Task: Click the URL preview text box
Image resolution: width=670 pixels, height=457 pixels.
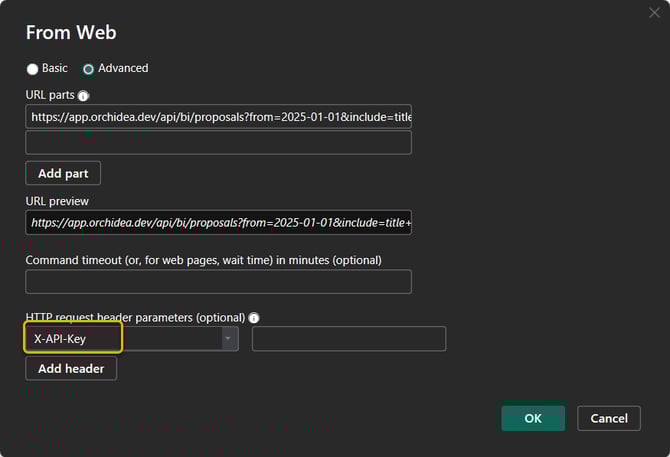Action: 218,223
